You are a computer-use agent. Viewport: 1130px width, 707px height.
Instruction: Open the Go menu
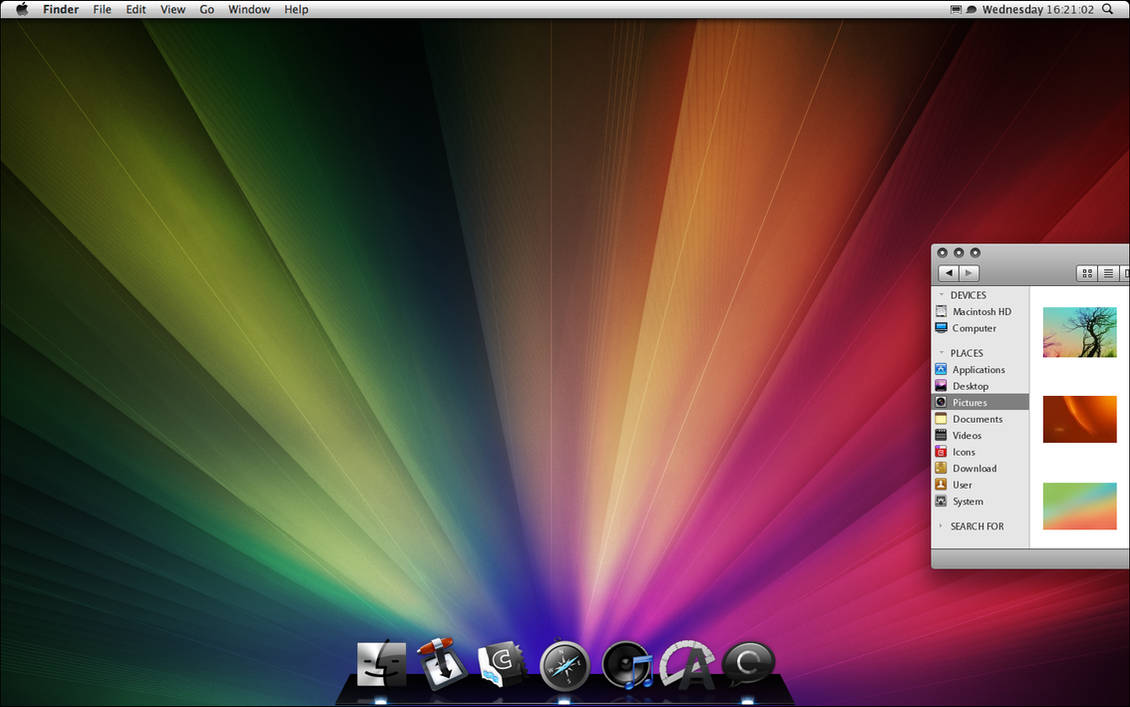(x=206, y=9)
